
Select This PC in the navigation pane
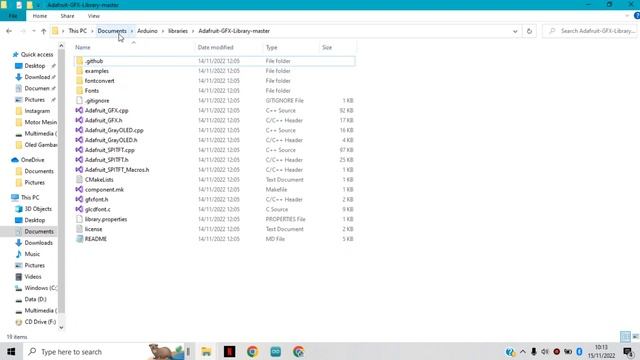pos(30,197)
